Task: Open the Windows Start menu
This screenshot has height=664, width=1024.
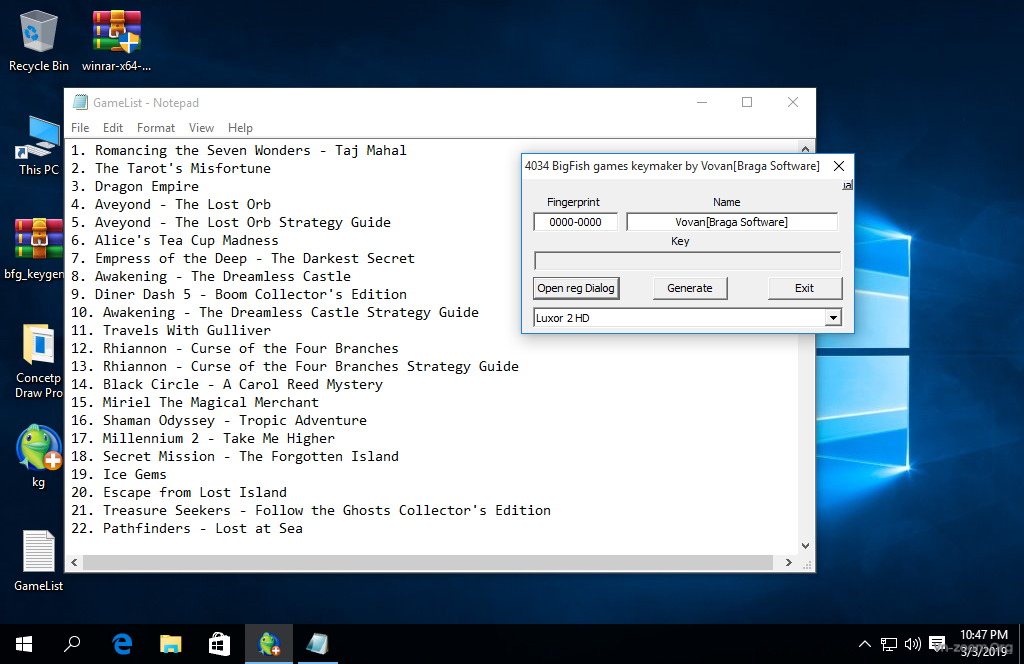Action: tap(24, 644)
